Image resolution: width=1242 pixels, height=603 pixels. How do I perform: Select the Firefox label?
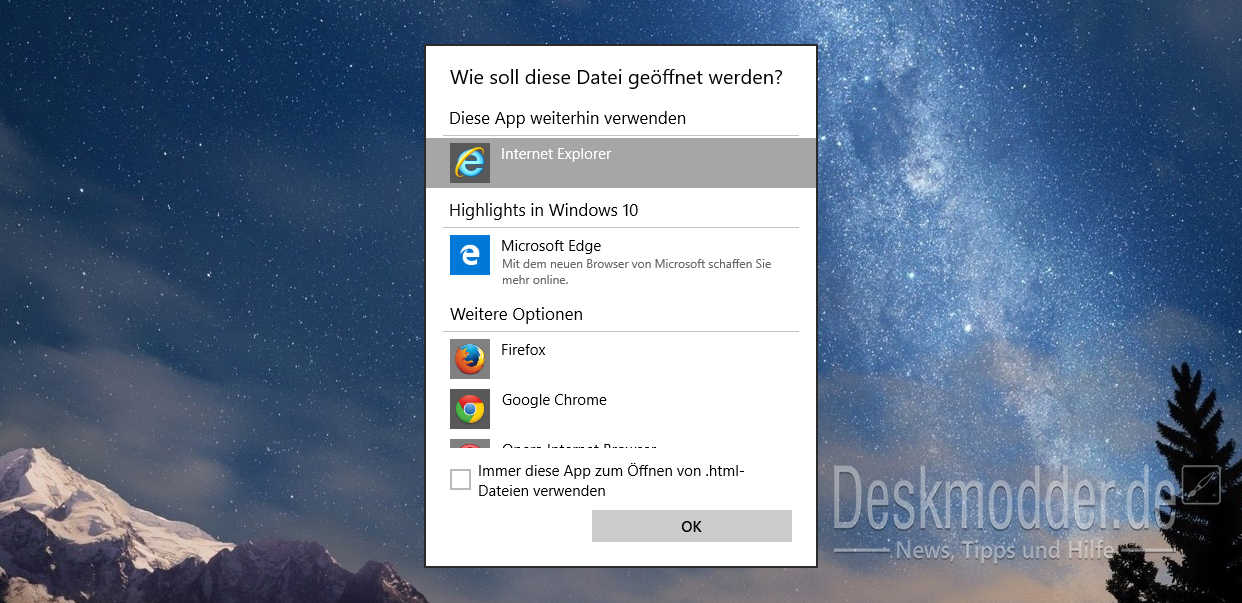coord(523,350)
